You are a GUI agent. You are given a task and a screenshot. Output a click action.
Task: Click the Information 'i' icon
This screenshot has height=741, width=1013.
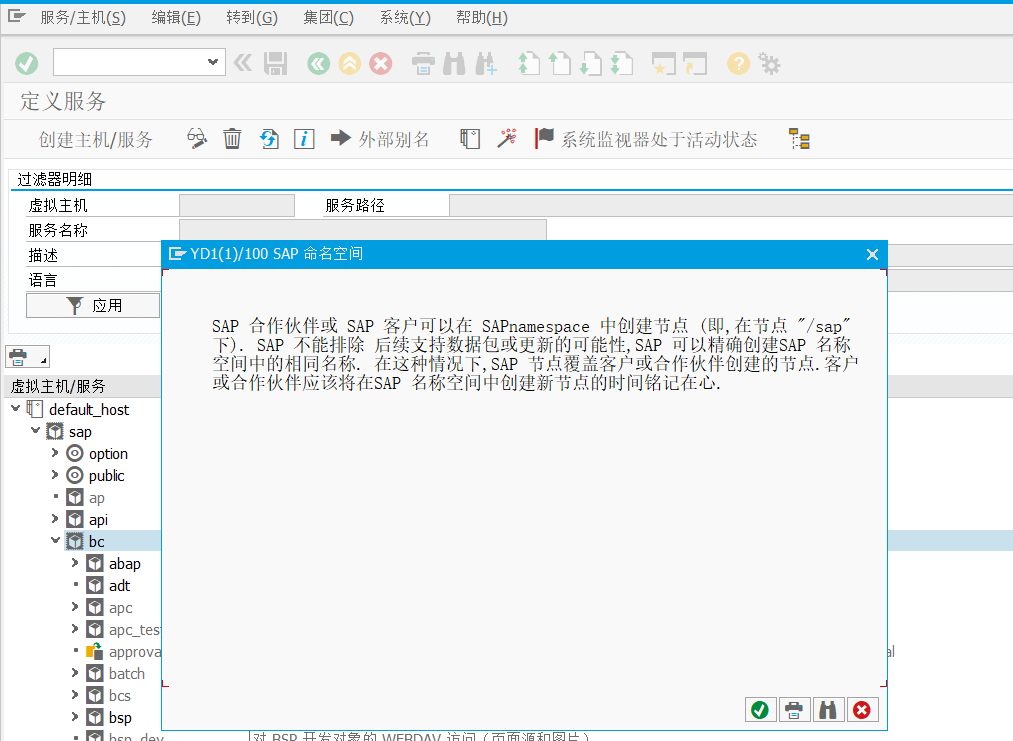304,138
